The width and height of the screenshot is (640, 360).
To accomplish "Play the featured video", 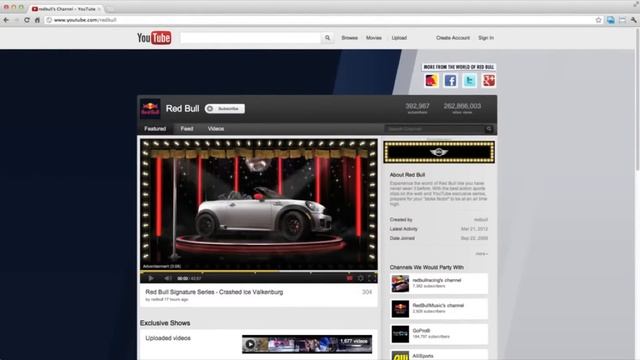I will (x=151, y=278).
